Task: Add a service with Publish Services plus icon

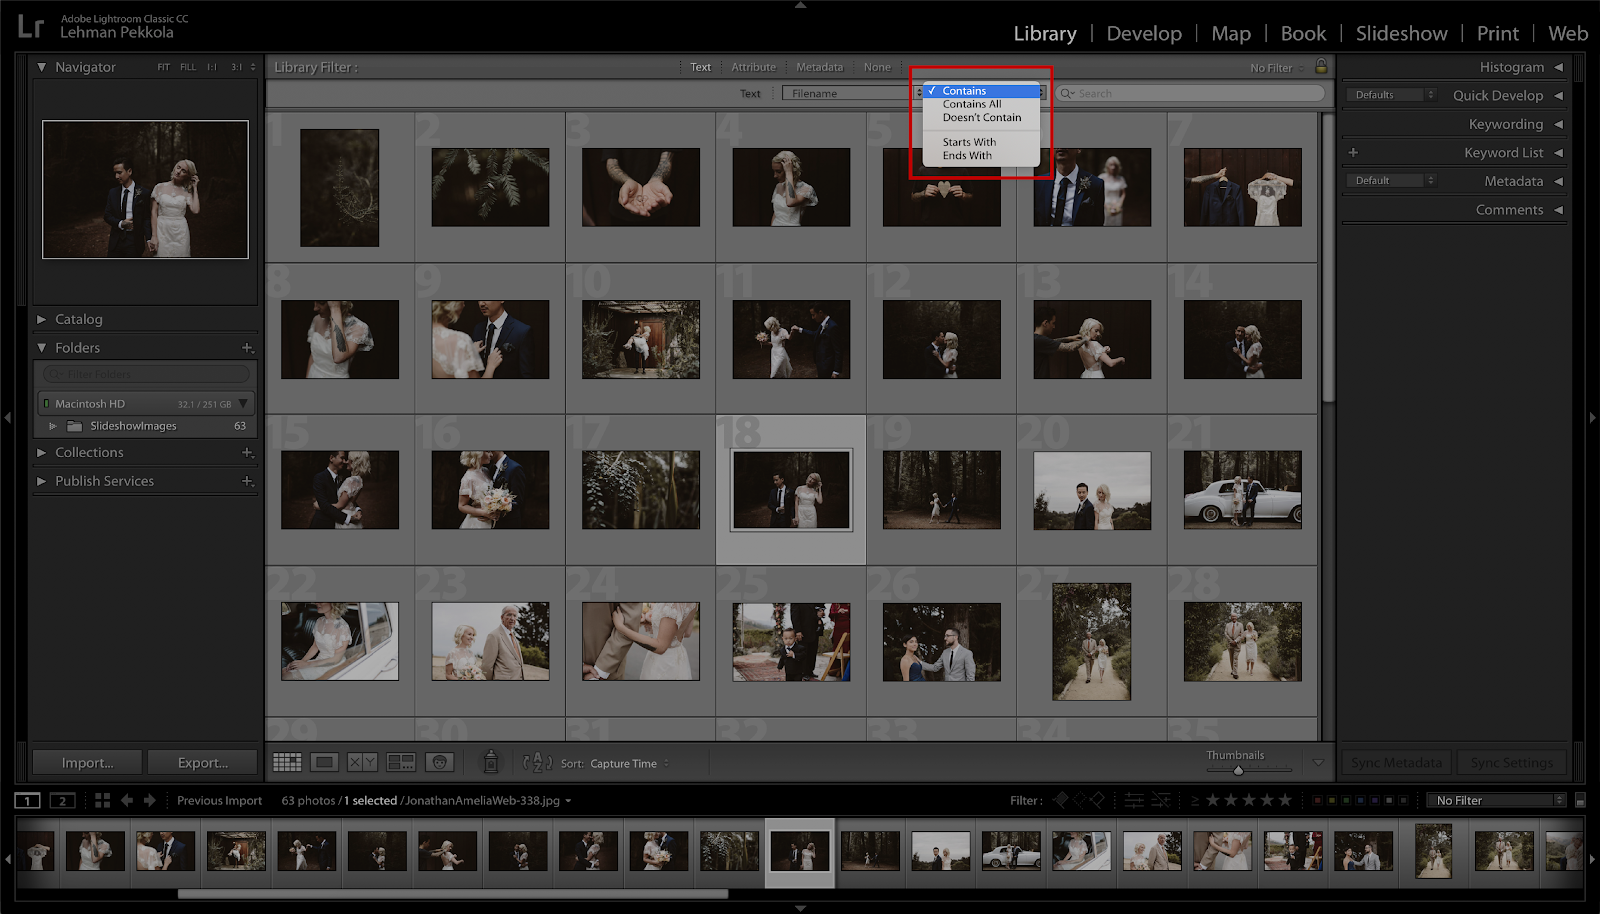Action: click(247, 481)
